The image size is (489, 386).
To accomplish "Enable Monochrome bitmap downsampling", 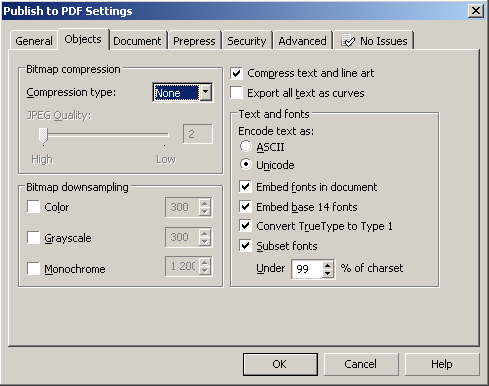I will (x=33, y=268).
